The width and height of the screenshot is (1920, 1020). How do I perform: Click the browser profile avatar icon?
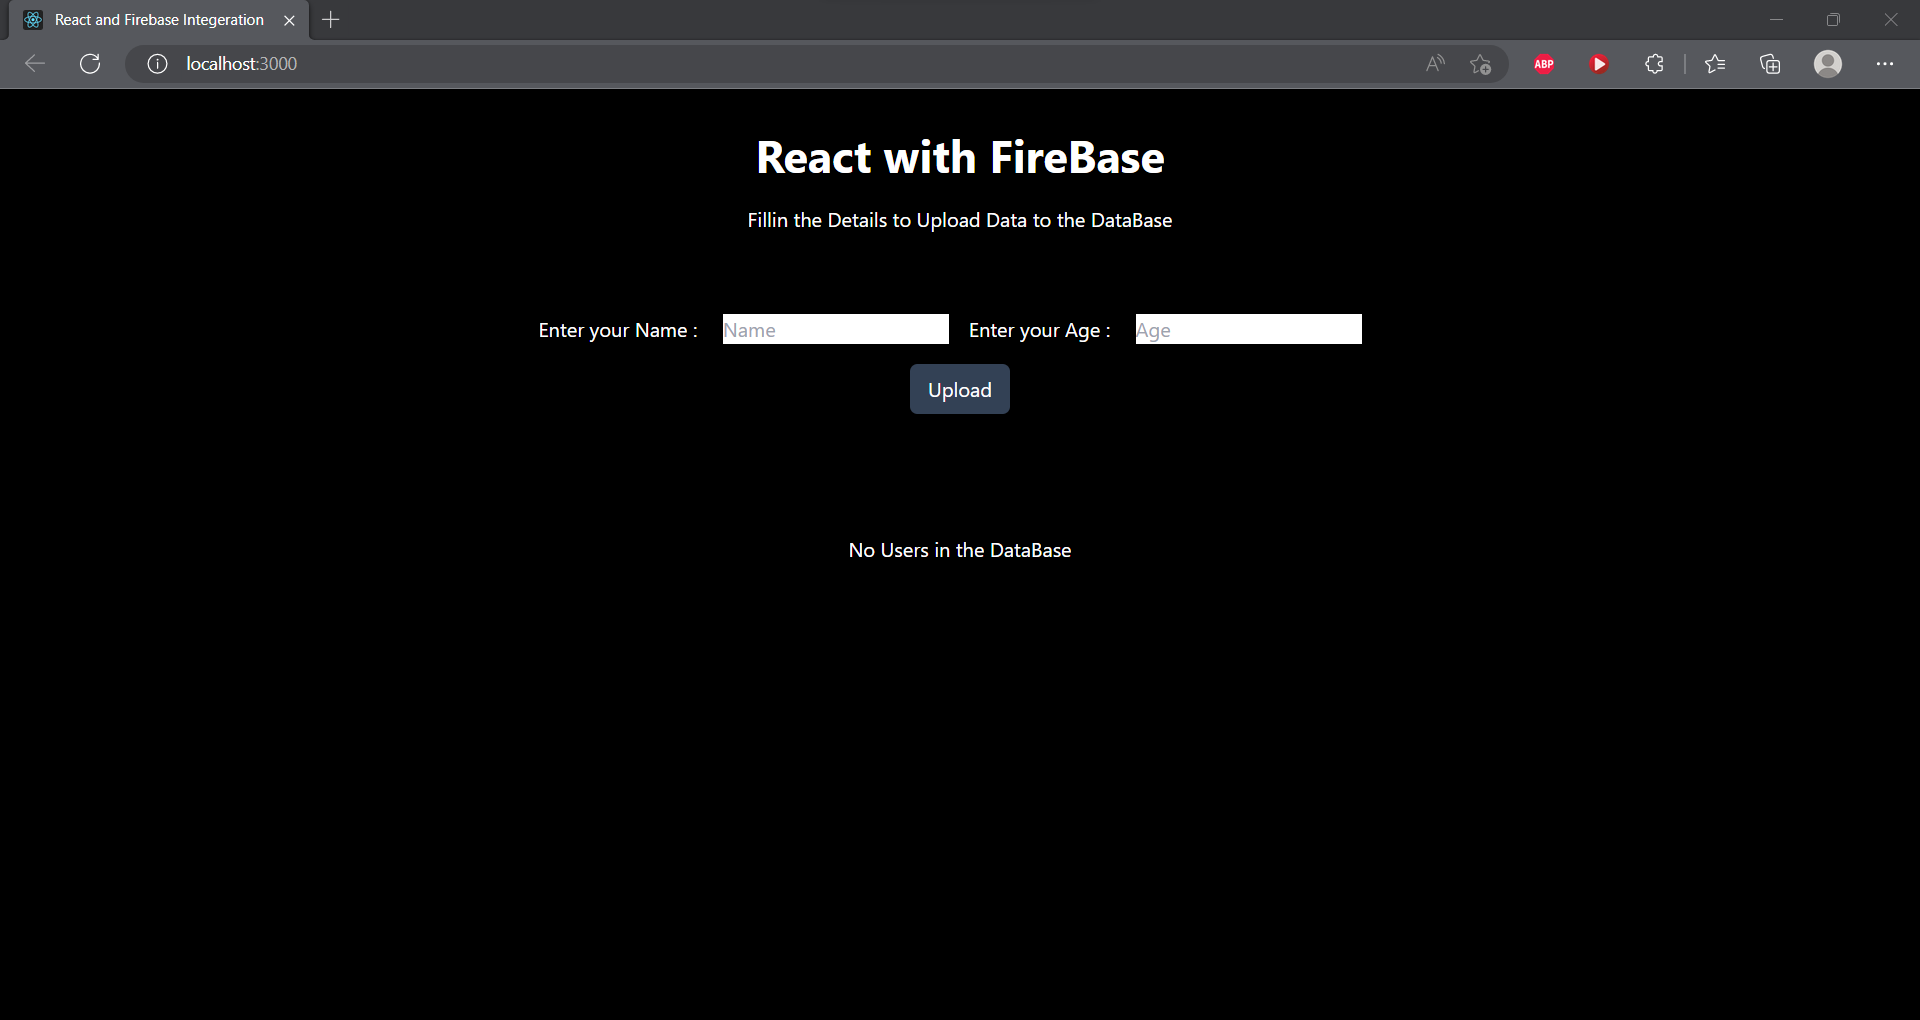1828,63
